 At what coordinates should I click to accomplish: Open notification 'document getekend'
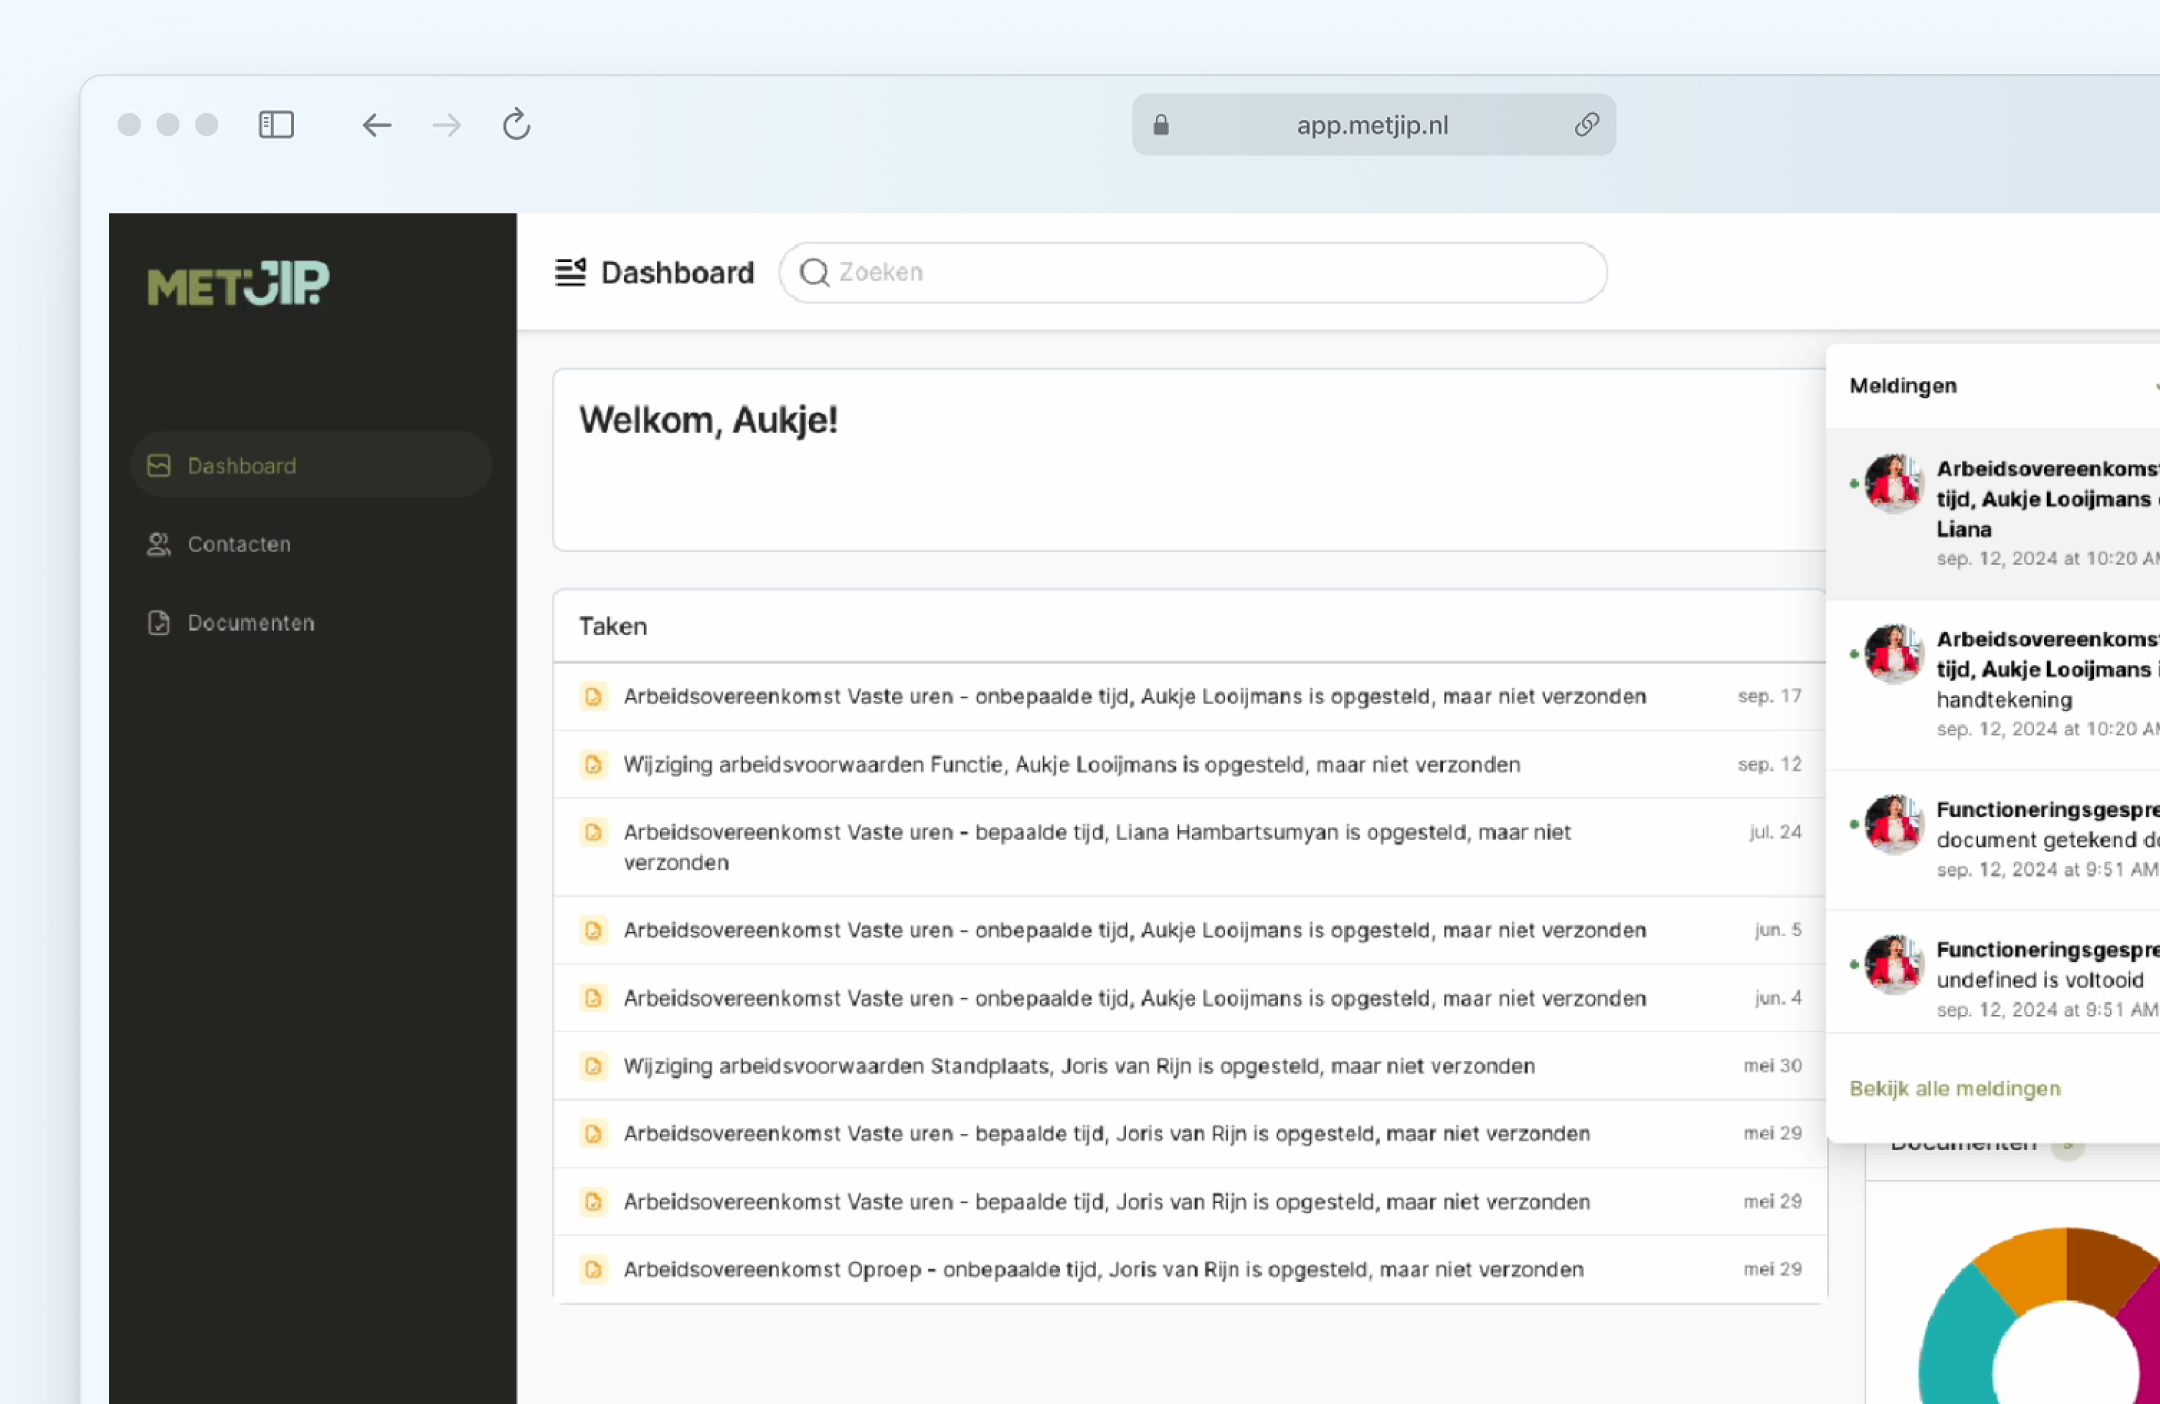1993,840
